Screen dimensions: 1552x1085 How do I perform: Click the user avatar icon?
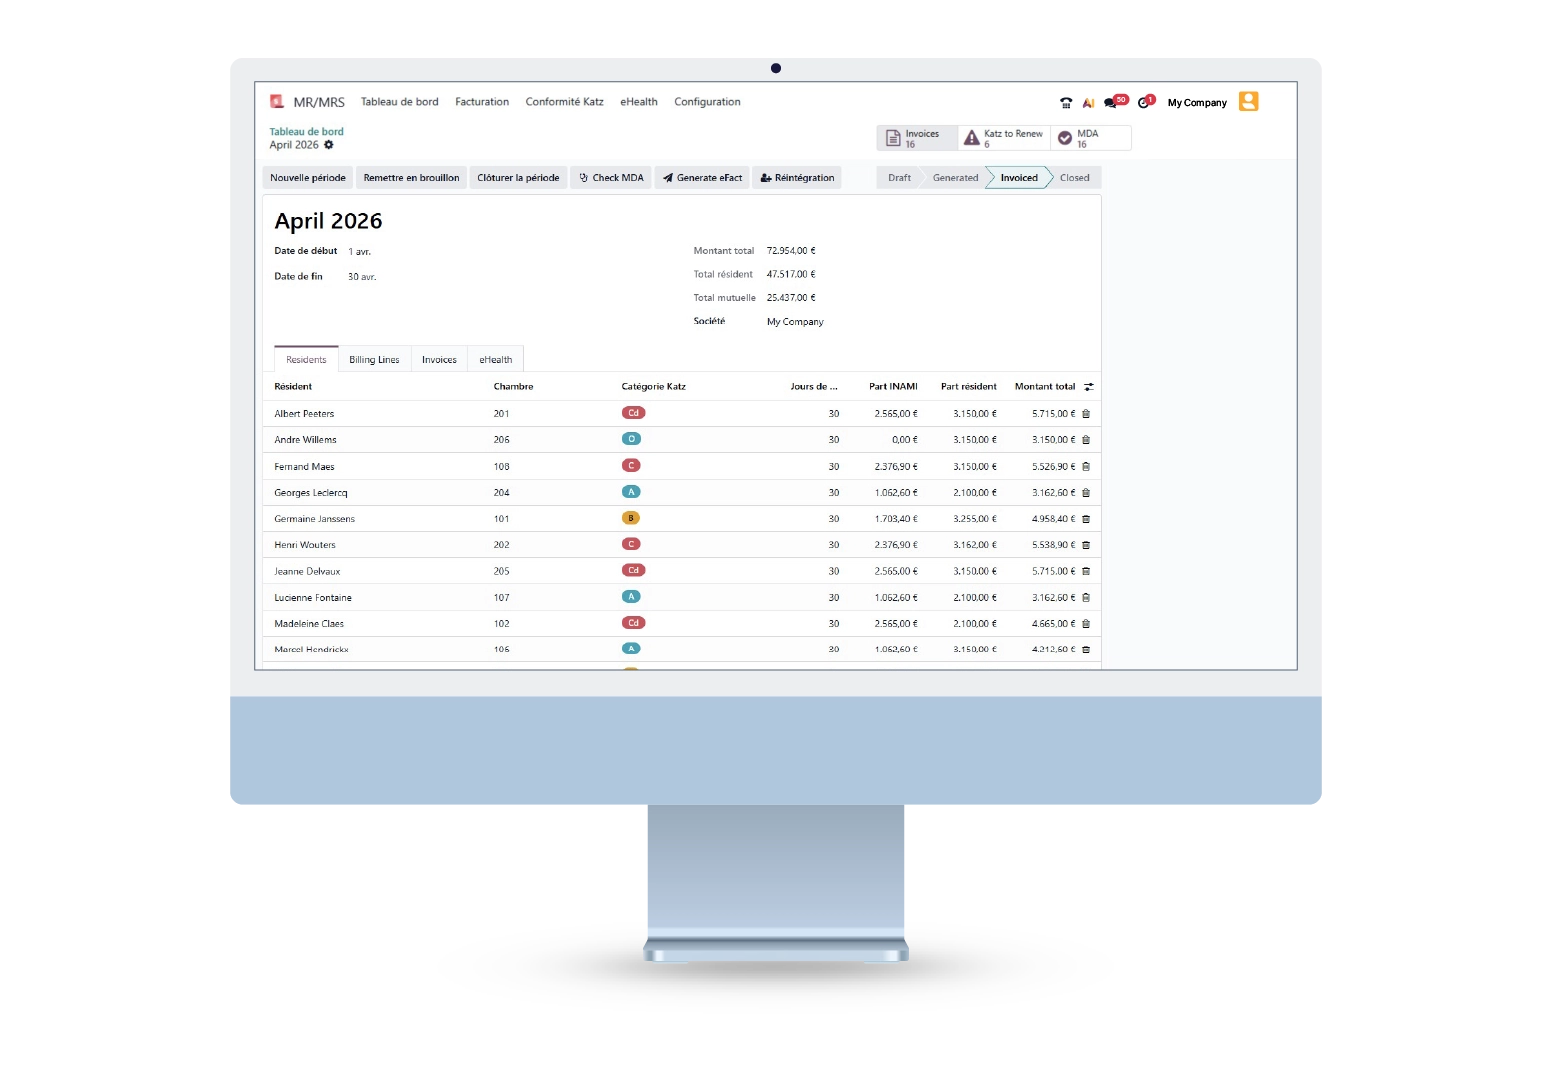(x=1248, y=102)
